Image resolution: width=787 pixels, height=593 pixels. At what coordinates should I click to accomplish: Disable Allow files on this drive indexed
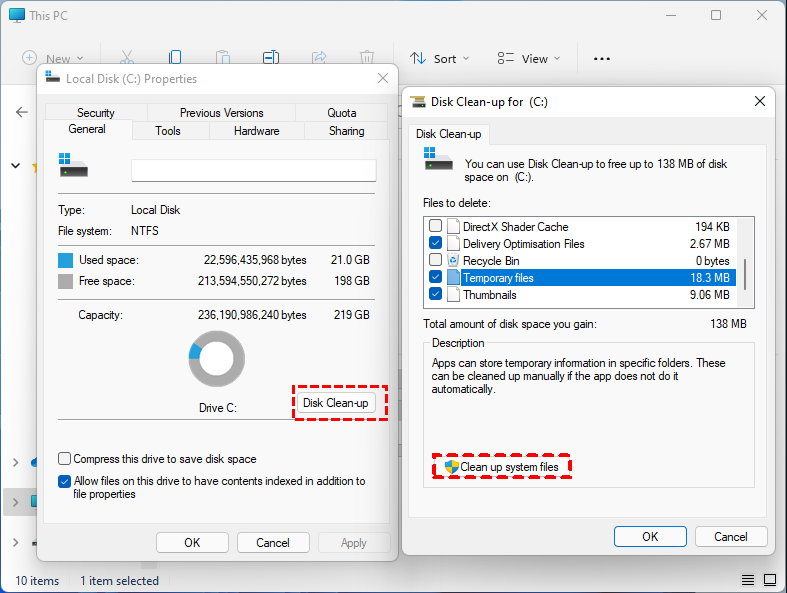tap(64, 482)
